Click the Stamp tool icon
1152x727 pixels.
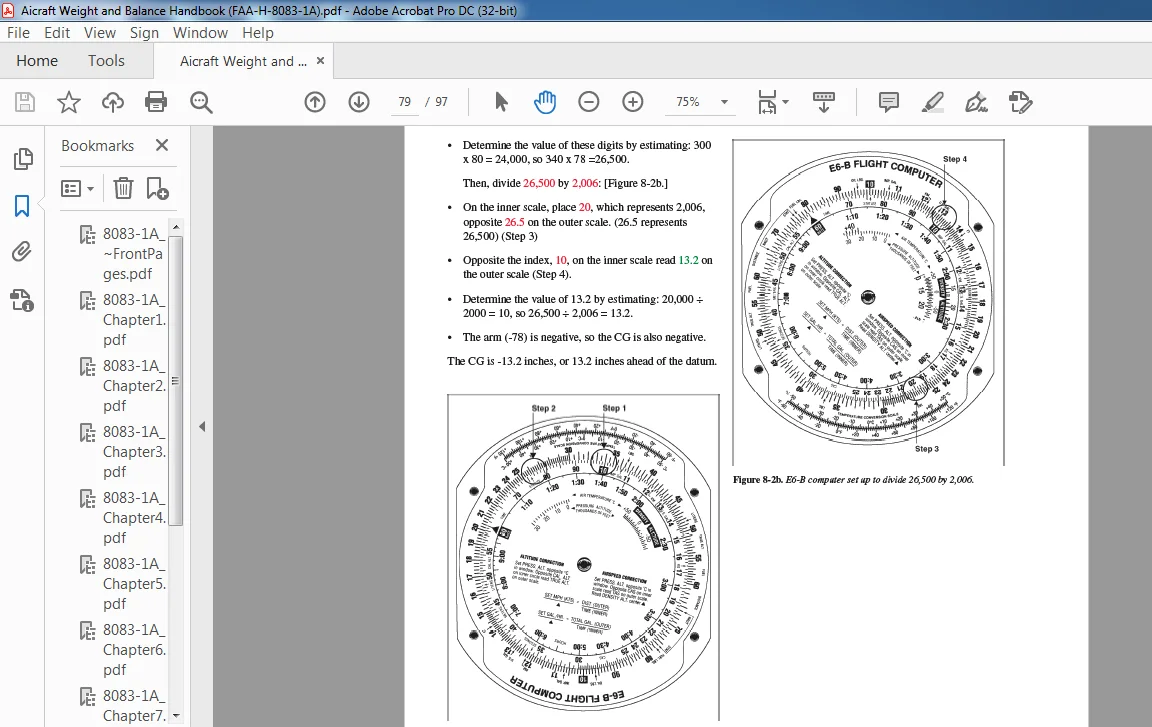point(1020,102)
